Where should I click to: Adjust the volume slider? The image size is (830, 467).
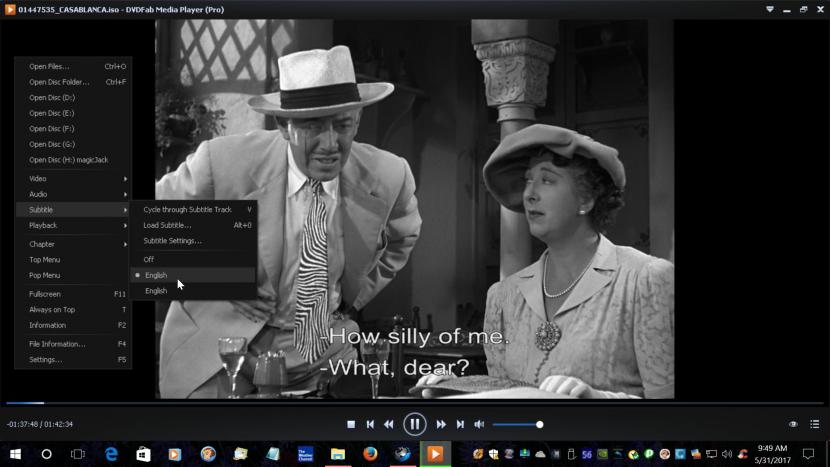518,424
